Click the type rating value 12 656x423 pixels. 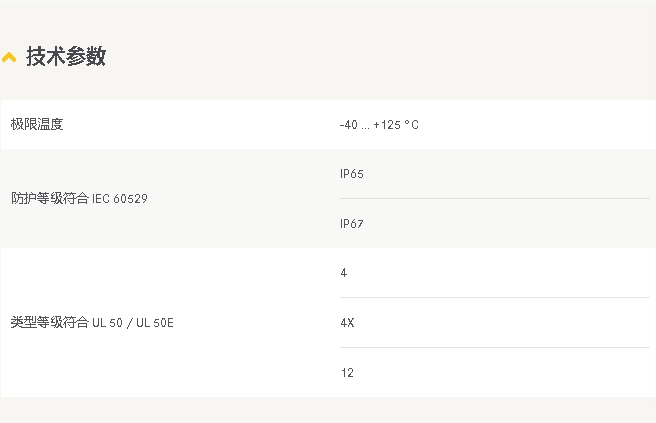(x=347, y=372)
